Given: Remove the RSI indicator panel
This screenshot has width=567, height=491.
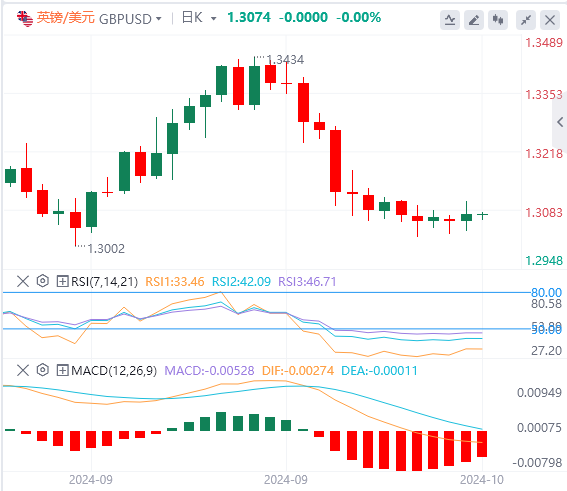Looking at the screenshot, I should 23,281.
